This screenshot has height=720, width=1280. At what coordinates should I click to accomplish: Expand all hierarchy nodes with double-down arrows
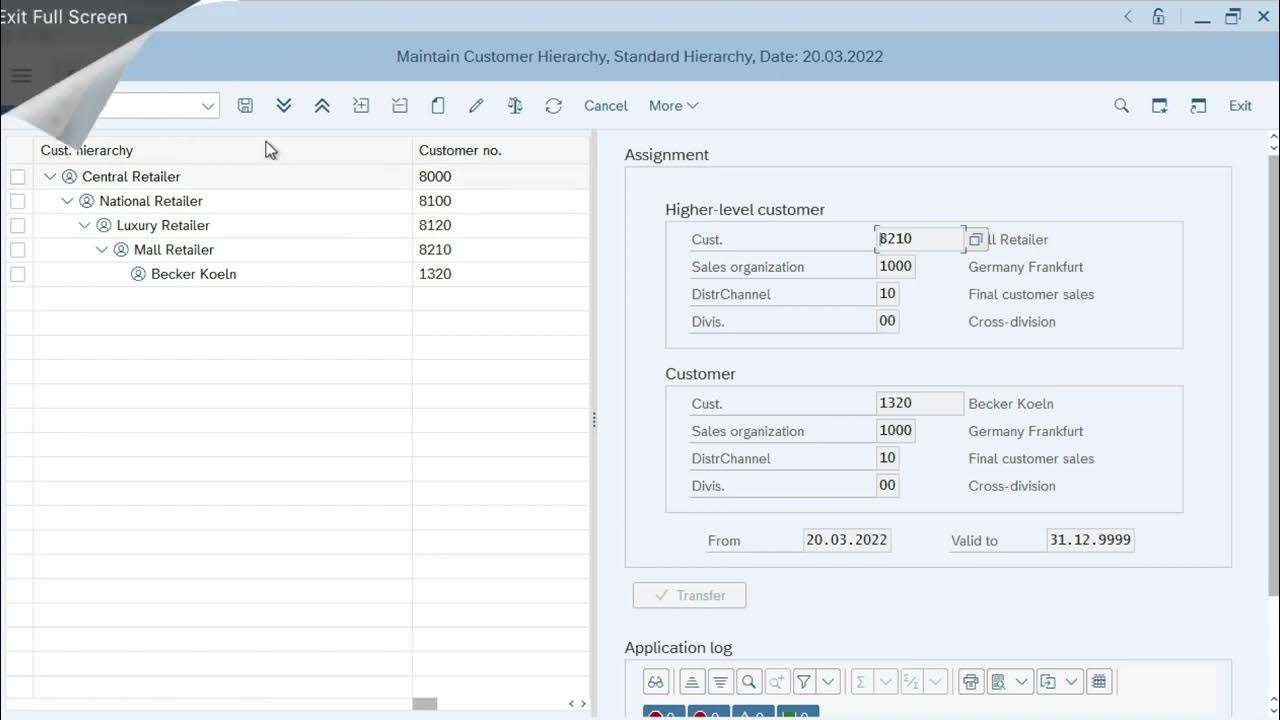tap(284, 106)
